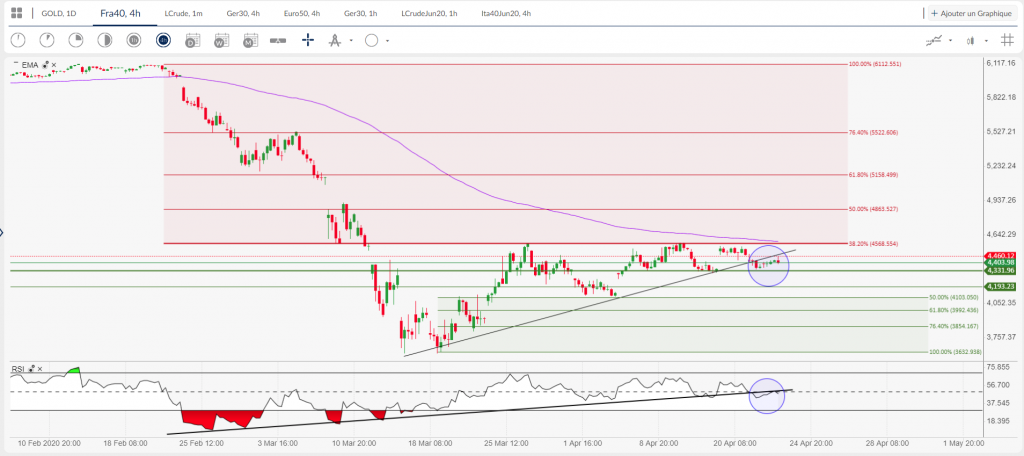Open the Euro50, 4h tab

tap(299, 14)
